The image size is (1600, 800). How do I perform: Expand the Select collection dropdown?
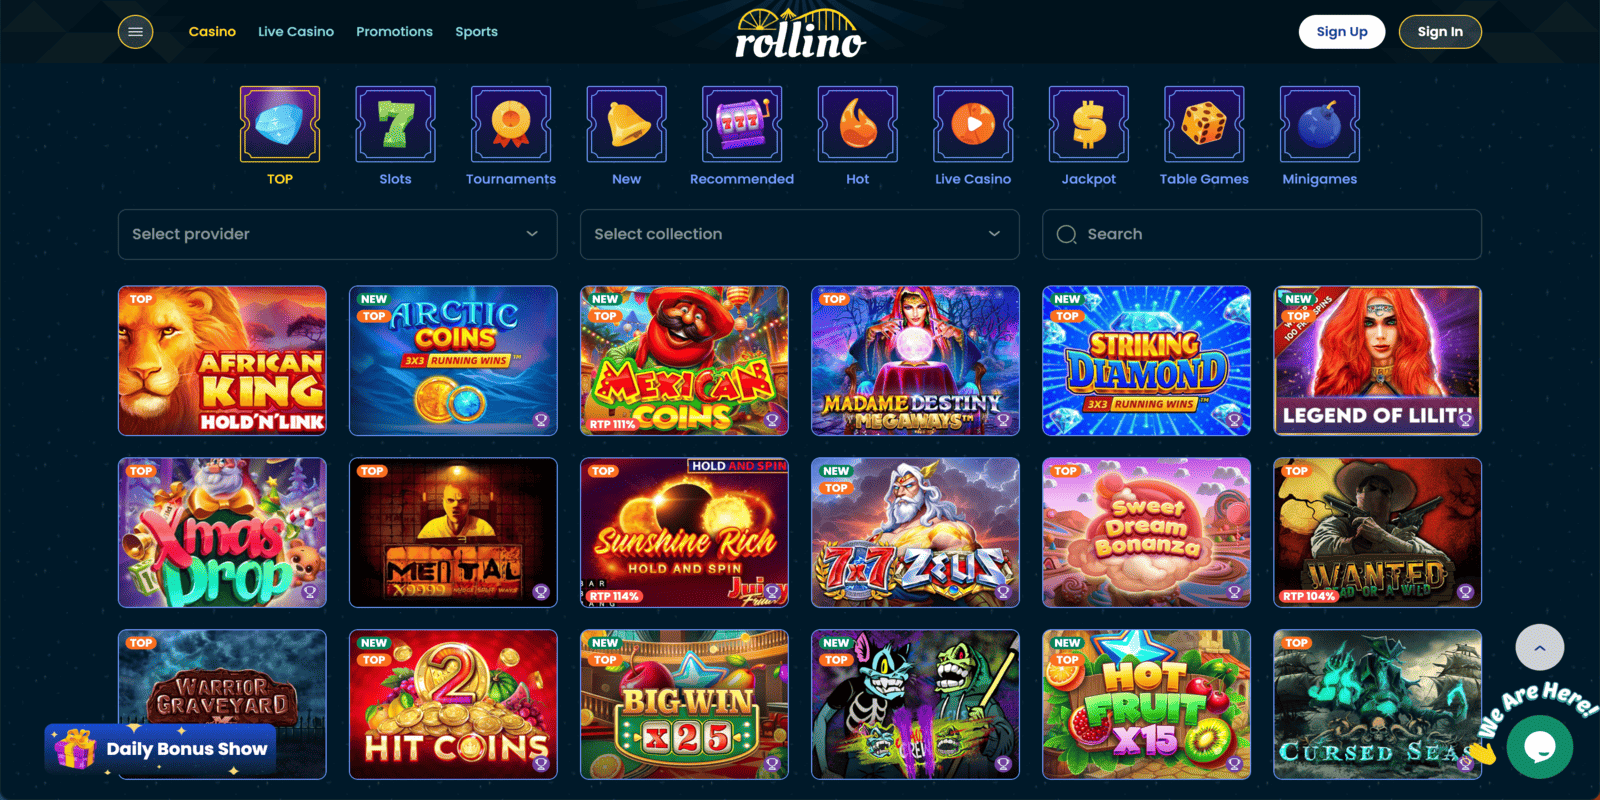(x=800, y=234)
